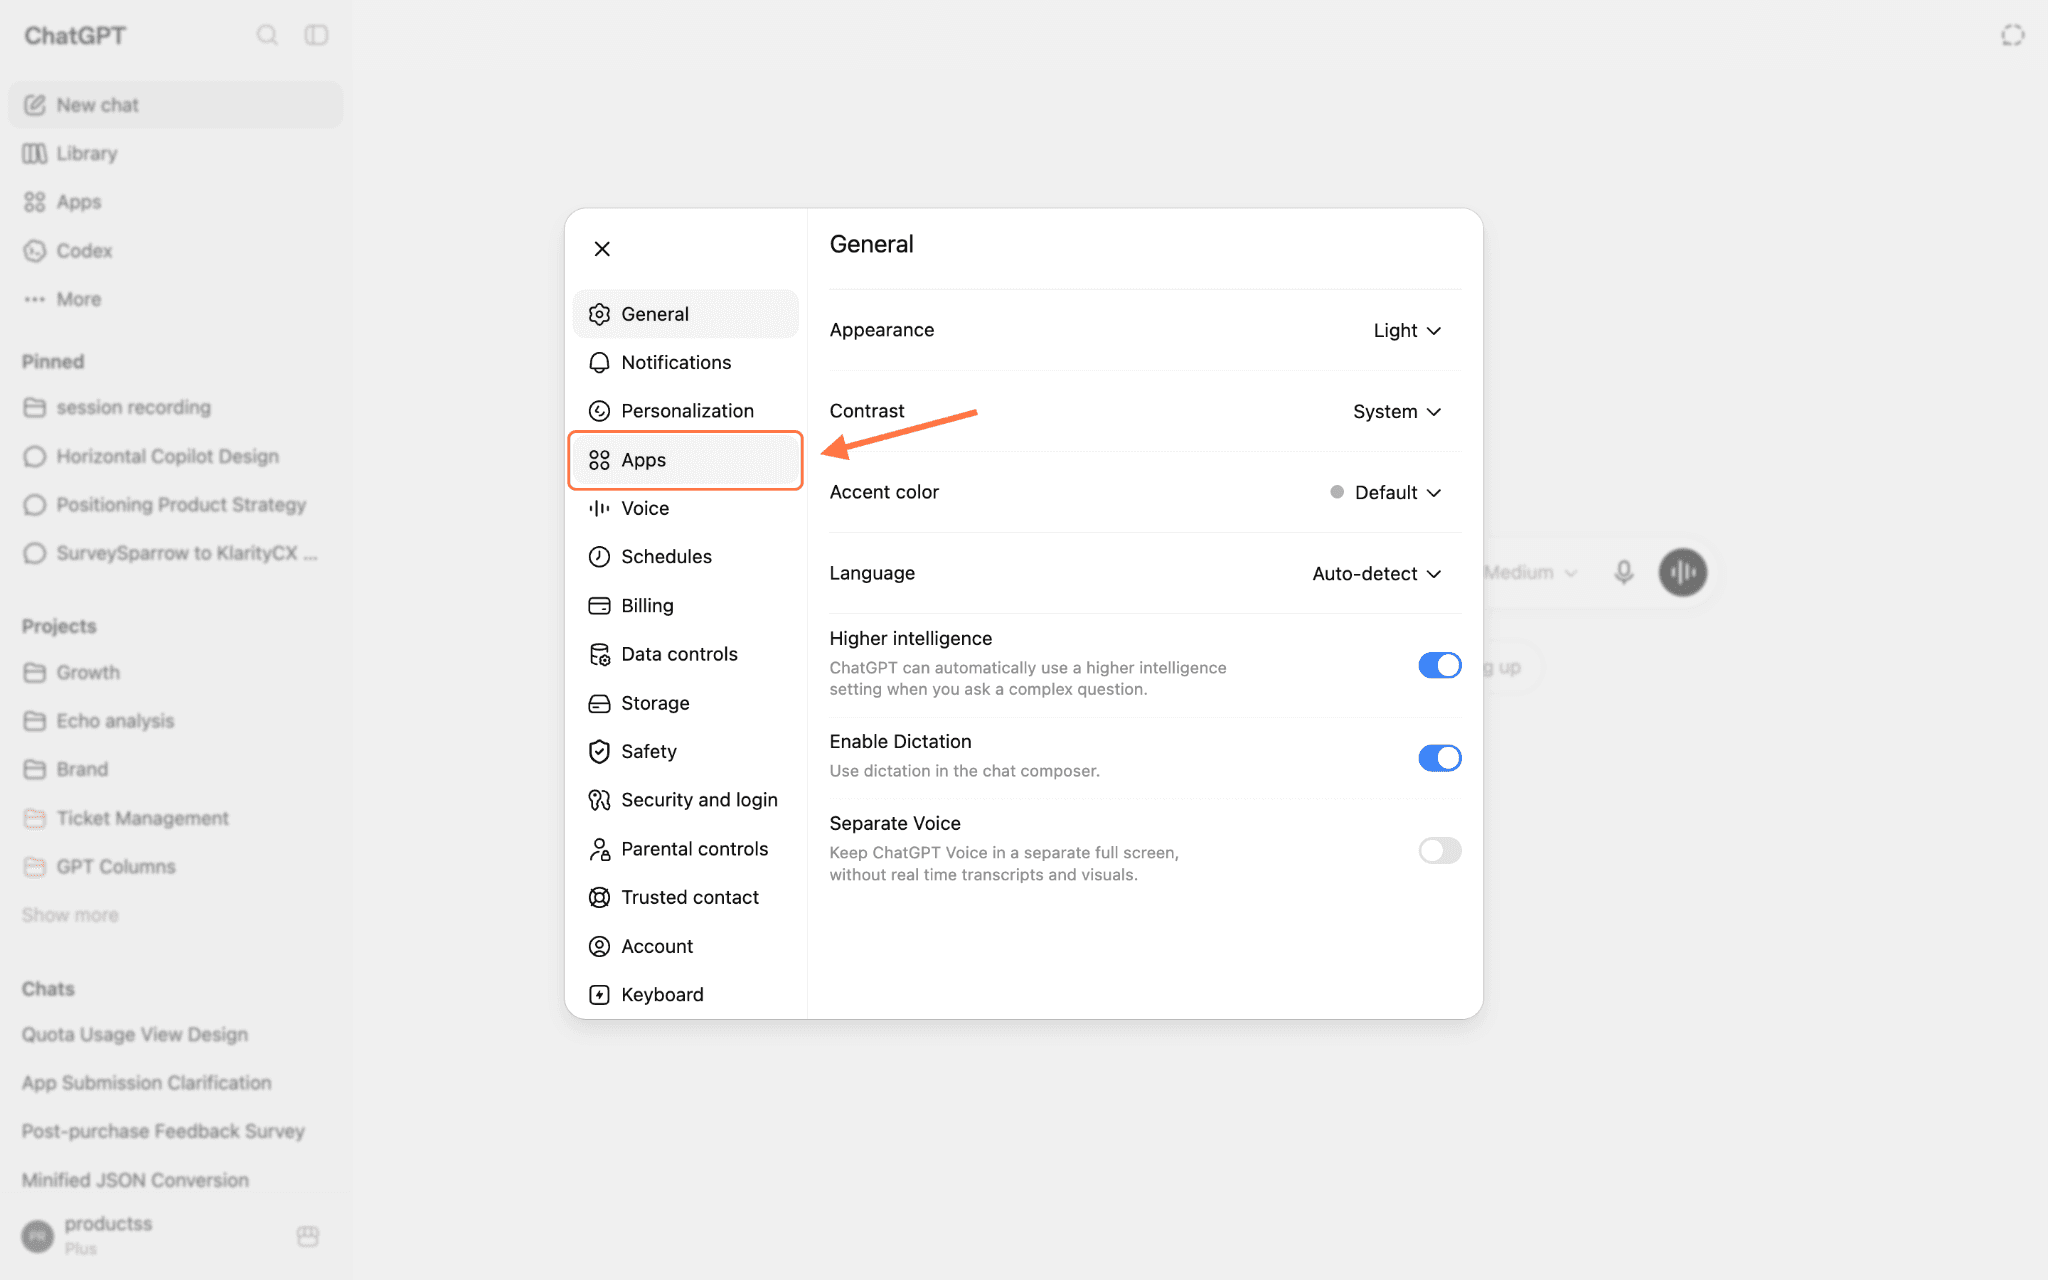Start a New chat from the sidebar
Image resolution: width=2048 pixels, height=1280 pixels.
tap(175, 105)
